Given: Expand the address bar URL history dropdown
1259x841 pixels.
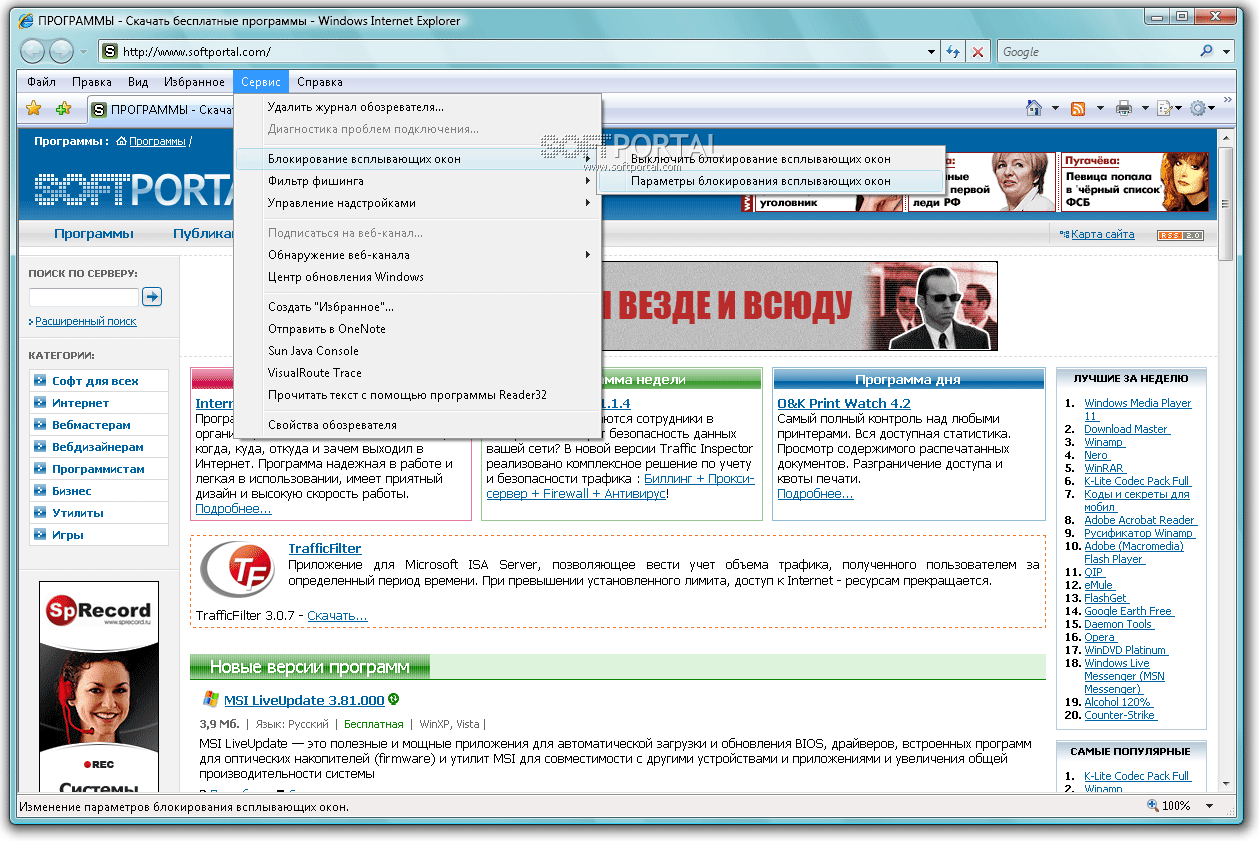Looking at the screenshot, I should (931, 52).
